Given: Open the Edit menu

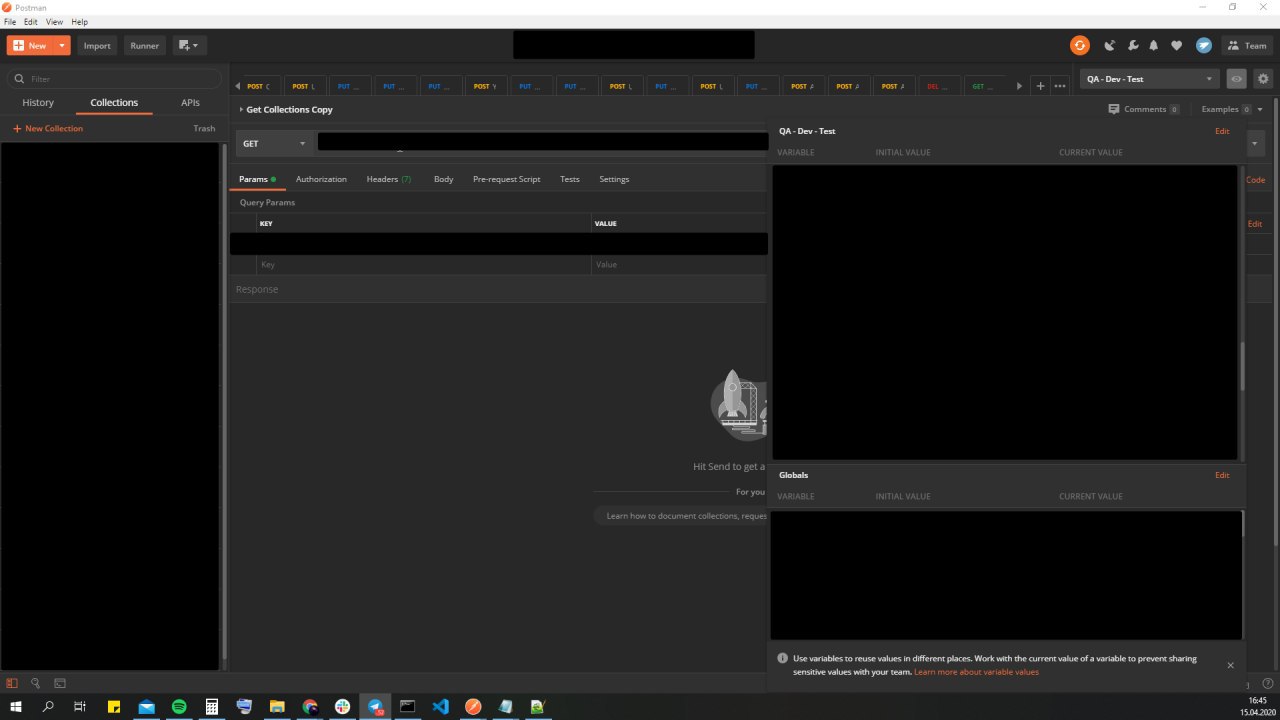Looking at the screenshot, I should 32,21.
